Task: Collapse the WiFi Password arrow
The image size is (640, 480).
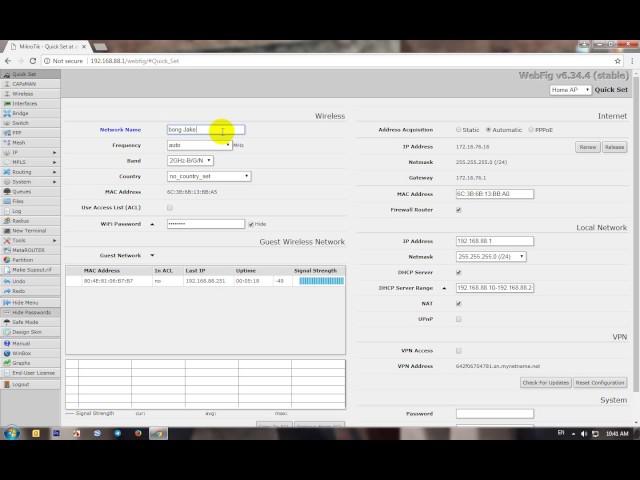Action: (152, 224)
